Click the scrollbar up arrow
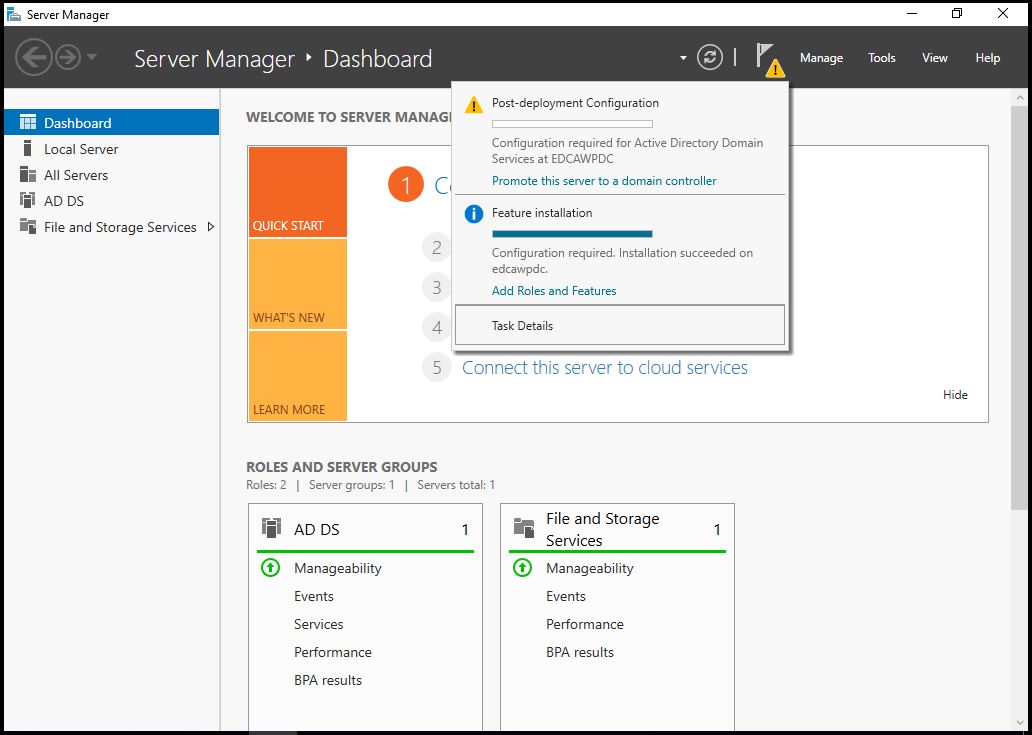This screenshot has height=735, width=1032. click(x=1019, y=98)
